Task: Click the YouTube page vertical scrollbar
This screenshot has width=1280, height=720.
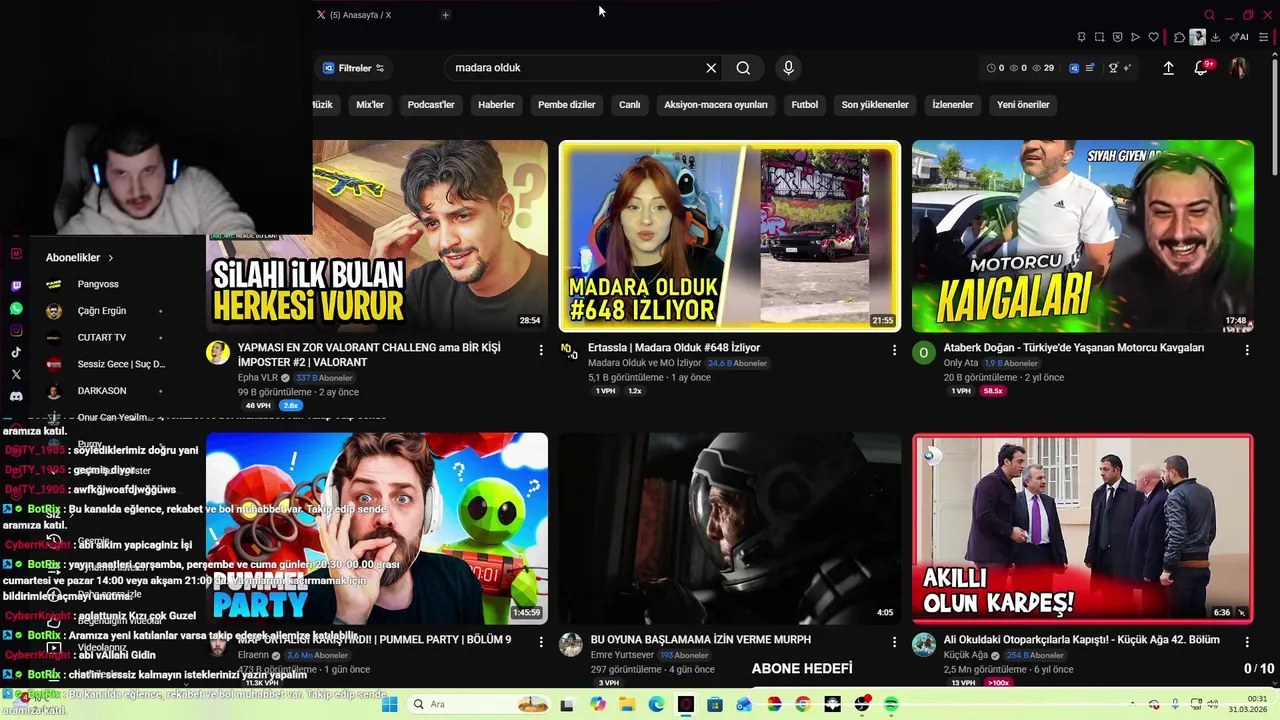Action: tap(1274, 120)
